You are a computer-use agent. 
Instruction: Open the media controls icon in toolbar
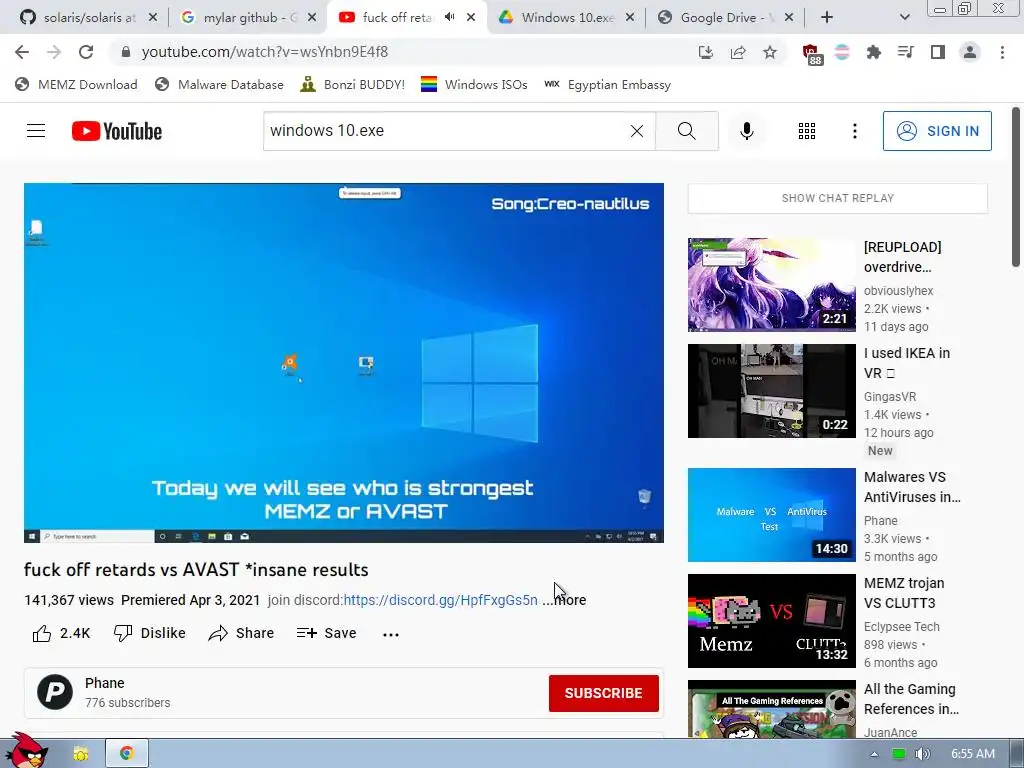coord(906,52)
